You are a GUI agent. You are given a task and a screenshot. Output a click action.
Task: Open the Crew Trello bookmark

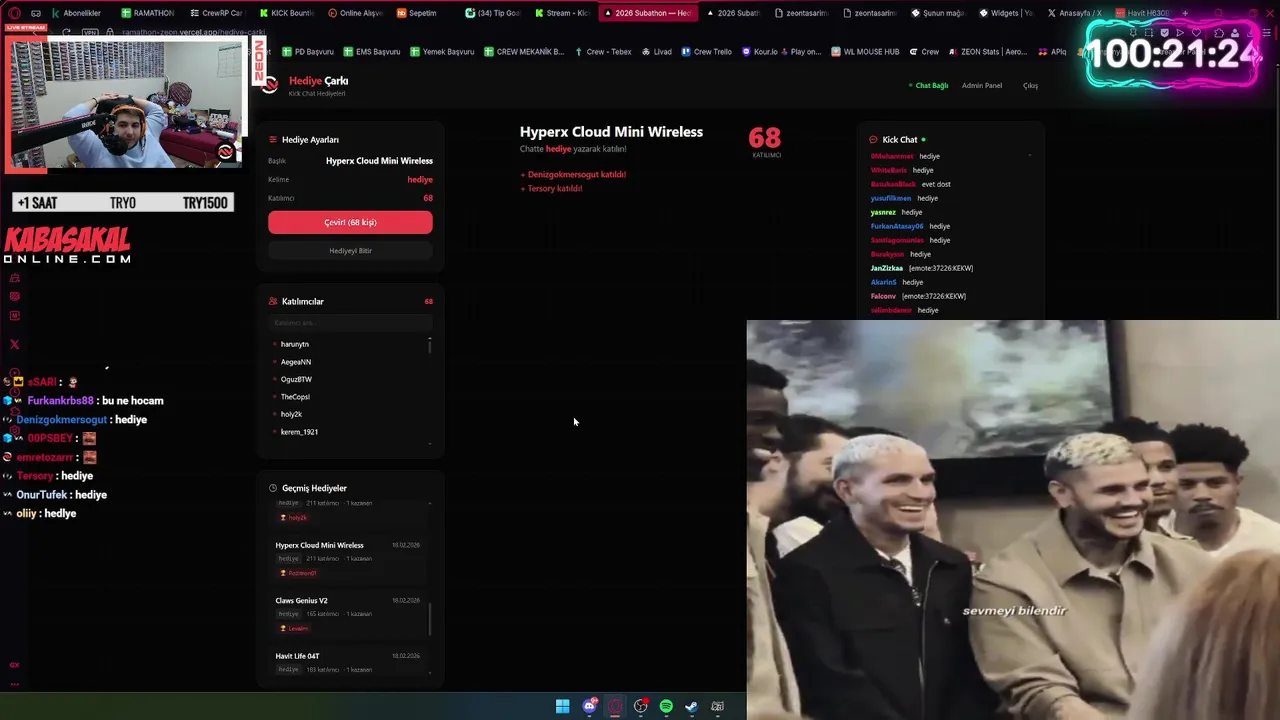click(707, 51)
